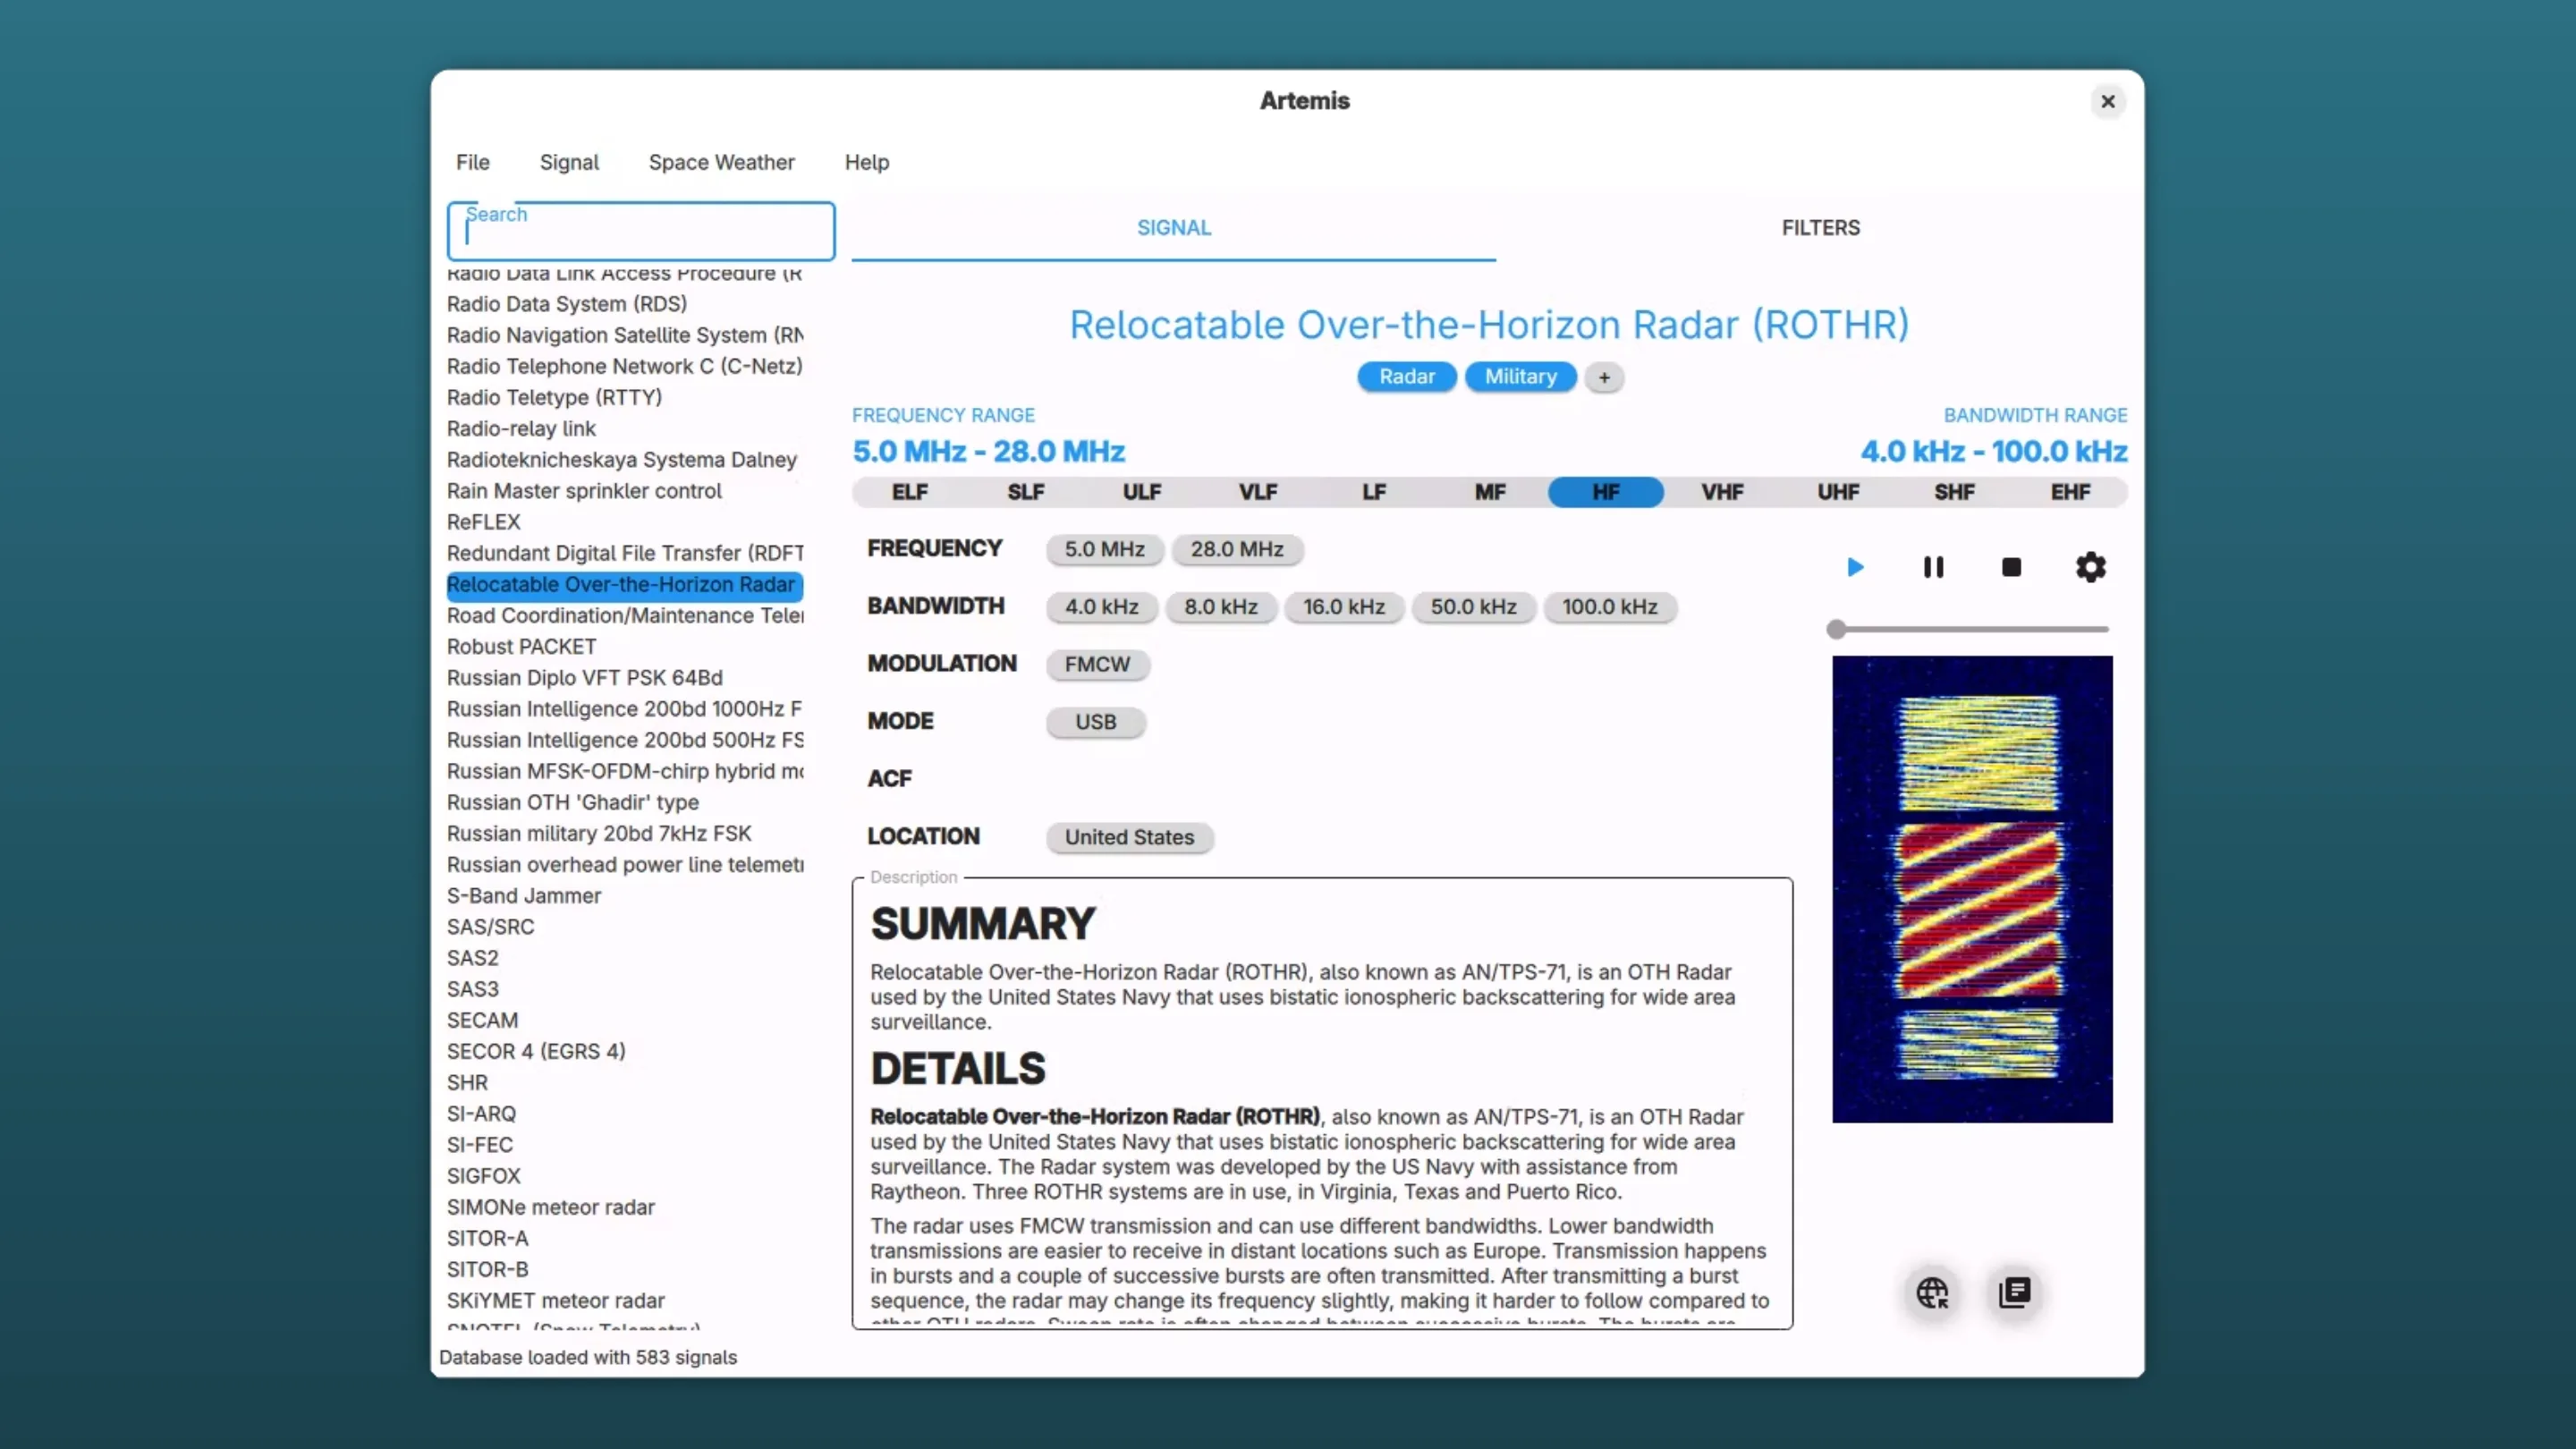The image size is (2576, 1449).
Task: Select Robust PACKET signal entry
Action: (x=625, y=646)
